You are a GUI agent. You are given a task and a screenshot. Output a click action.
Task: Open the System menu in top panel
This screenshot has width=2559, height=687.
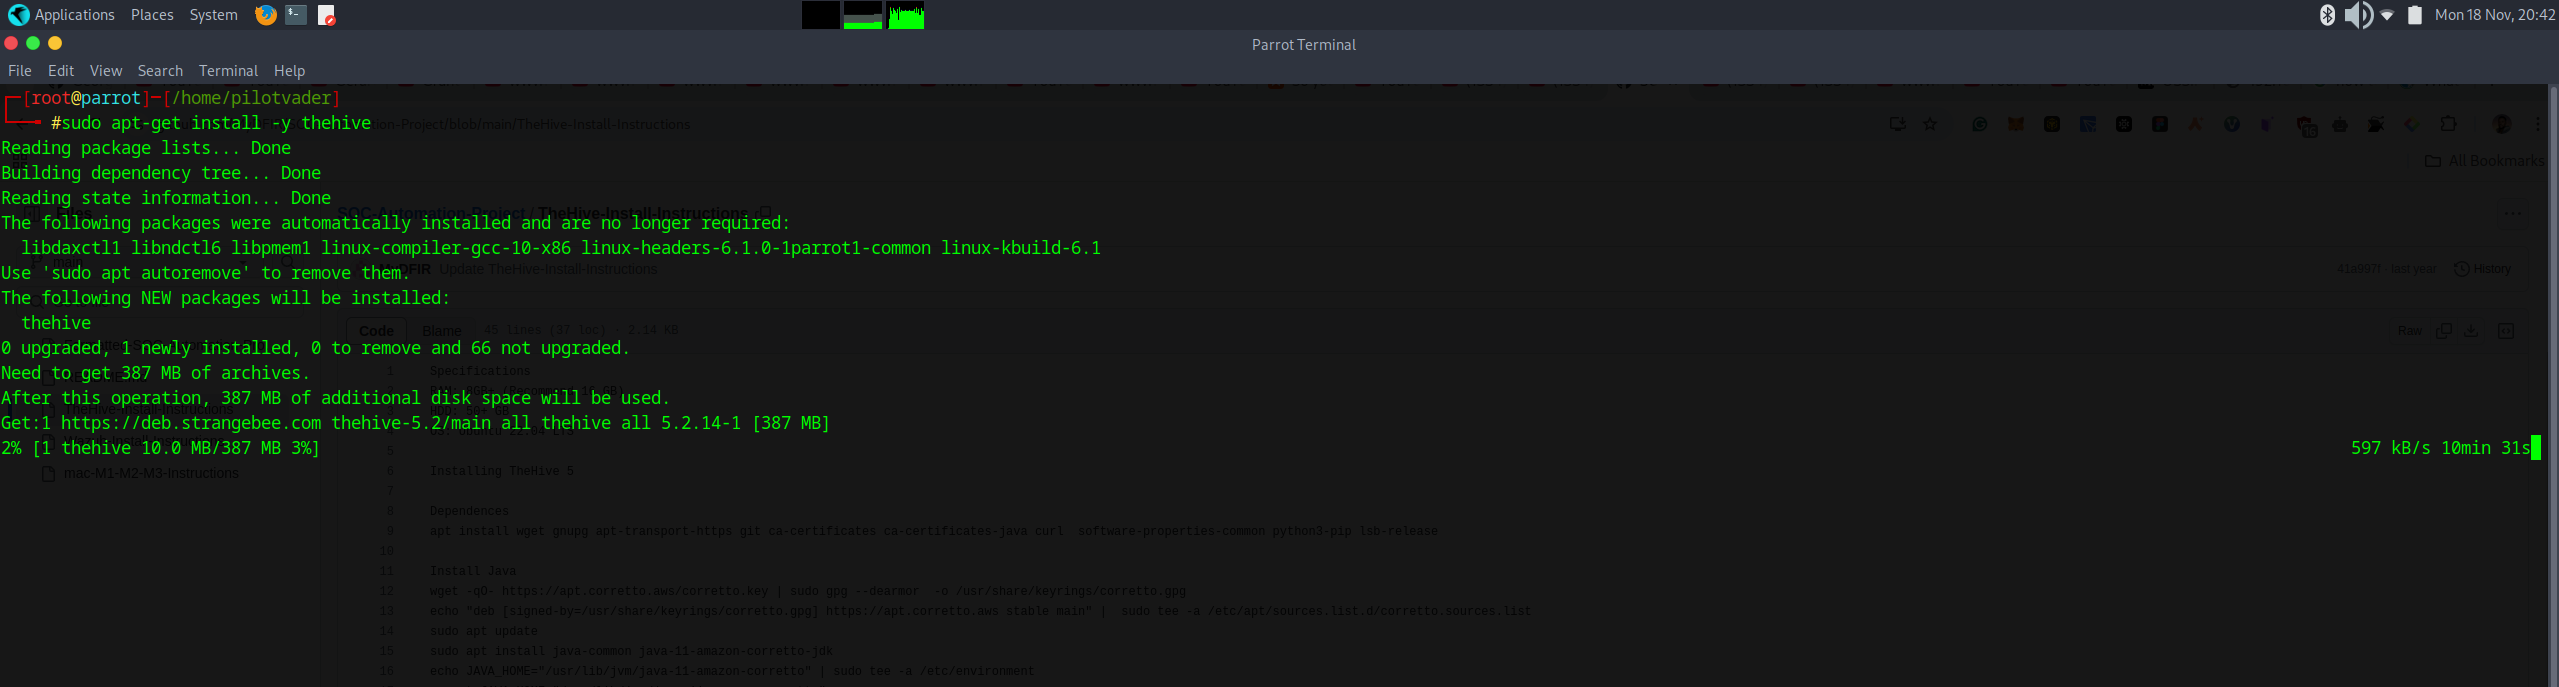click(213, 15)
